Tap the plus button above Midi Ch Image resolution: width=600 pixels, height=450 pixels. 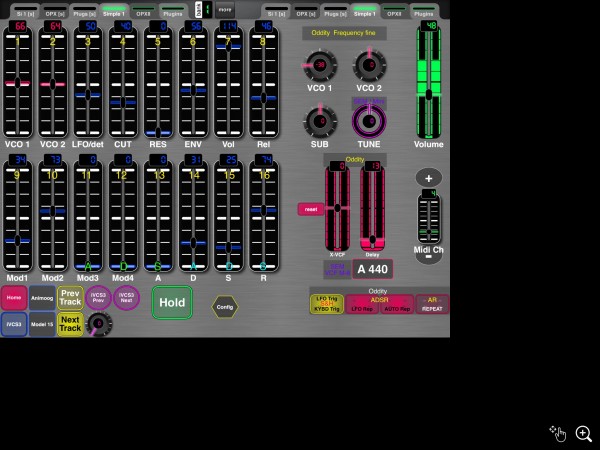tap(429, 178)
